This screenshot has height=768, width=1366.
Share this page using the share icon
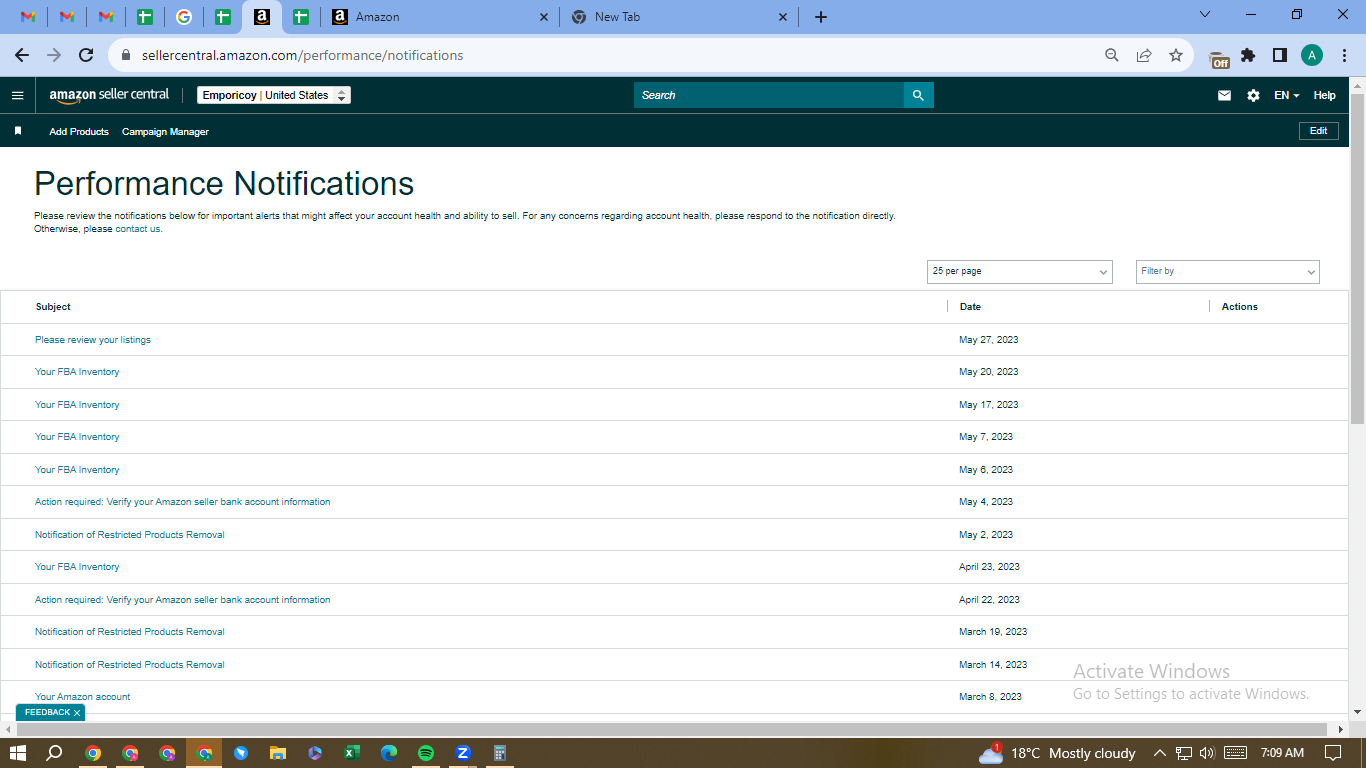pos(1144,55)
